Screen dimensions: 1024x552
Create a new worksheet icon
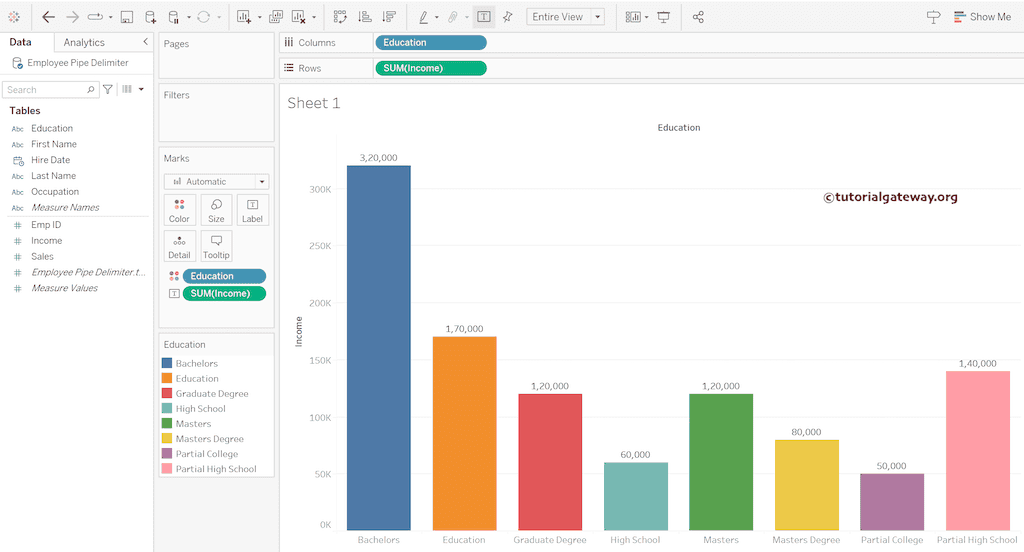(244, 17)
